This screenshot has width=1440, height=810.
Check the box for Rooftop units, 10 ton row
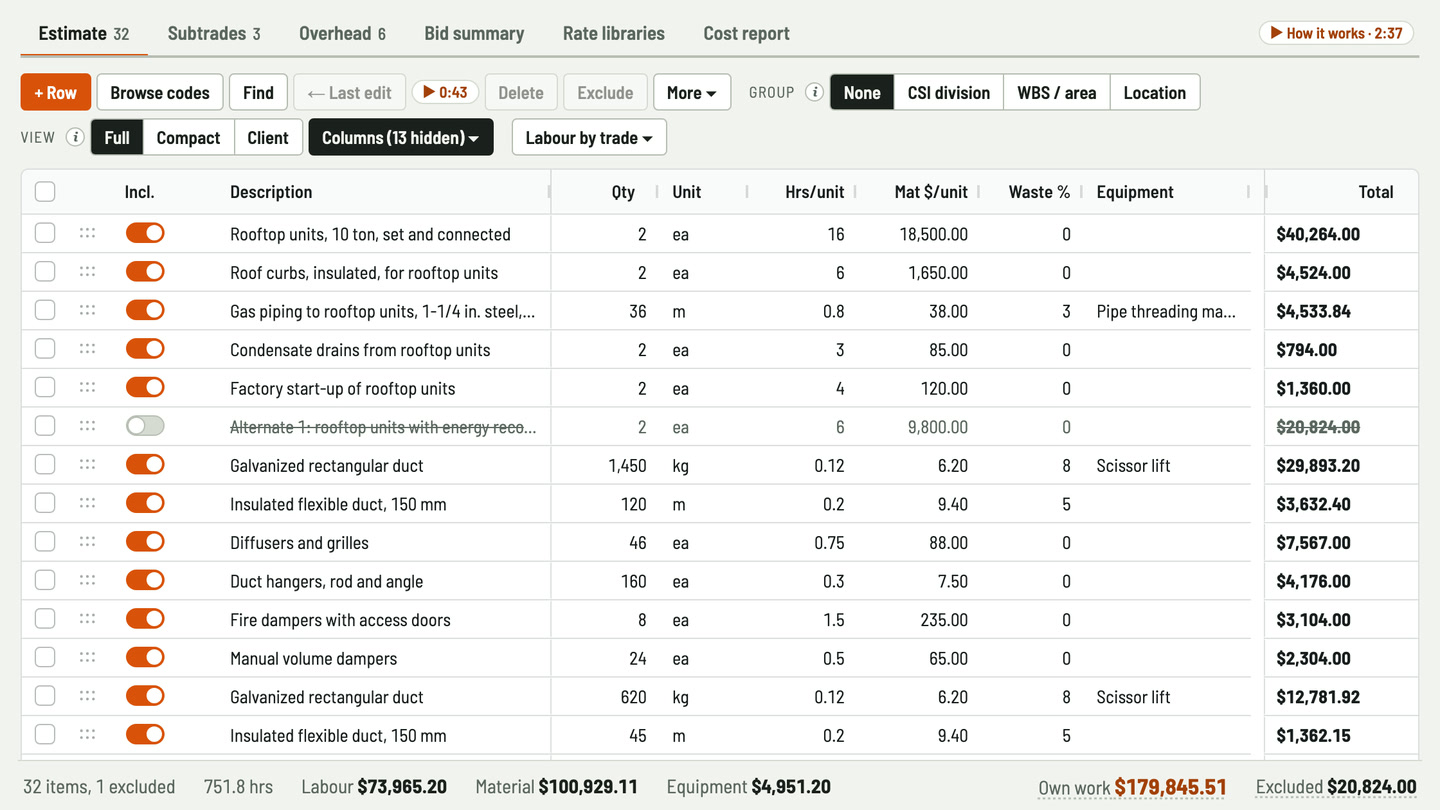(45, 233)
